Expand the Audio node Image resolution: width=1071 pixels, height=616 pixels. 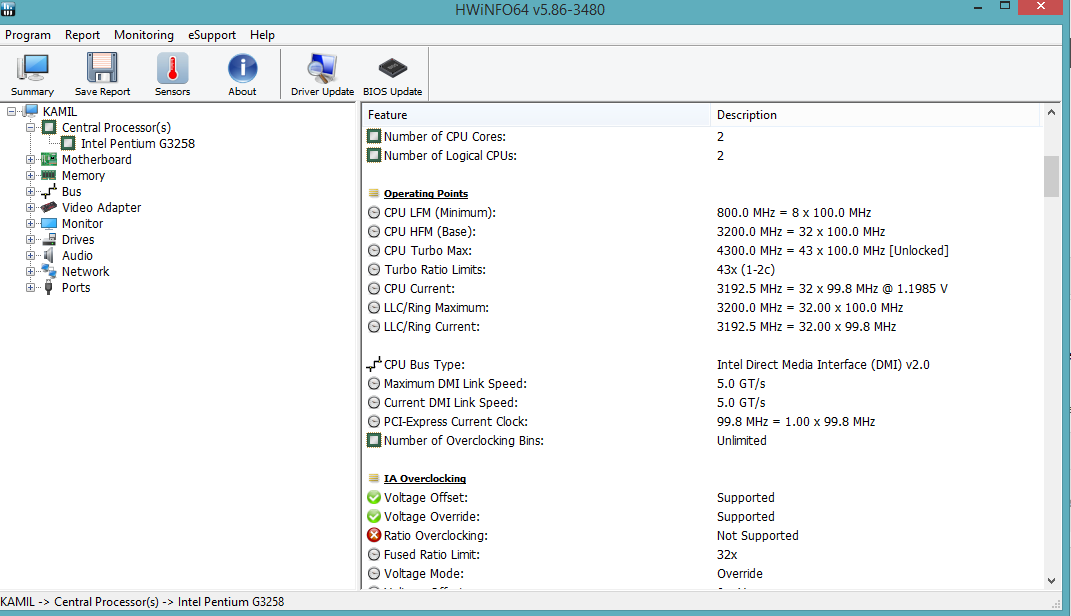(30, 255)
